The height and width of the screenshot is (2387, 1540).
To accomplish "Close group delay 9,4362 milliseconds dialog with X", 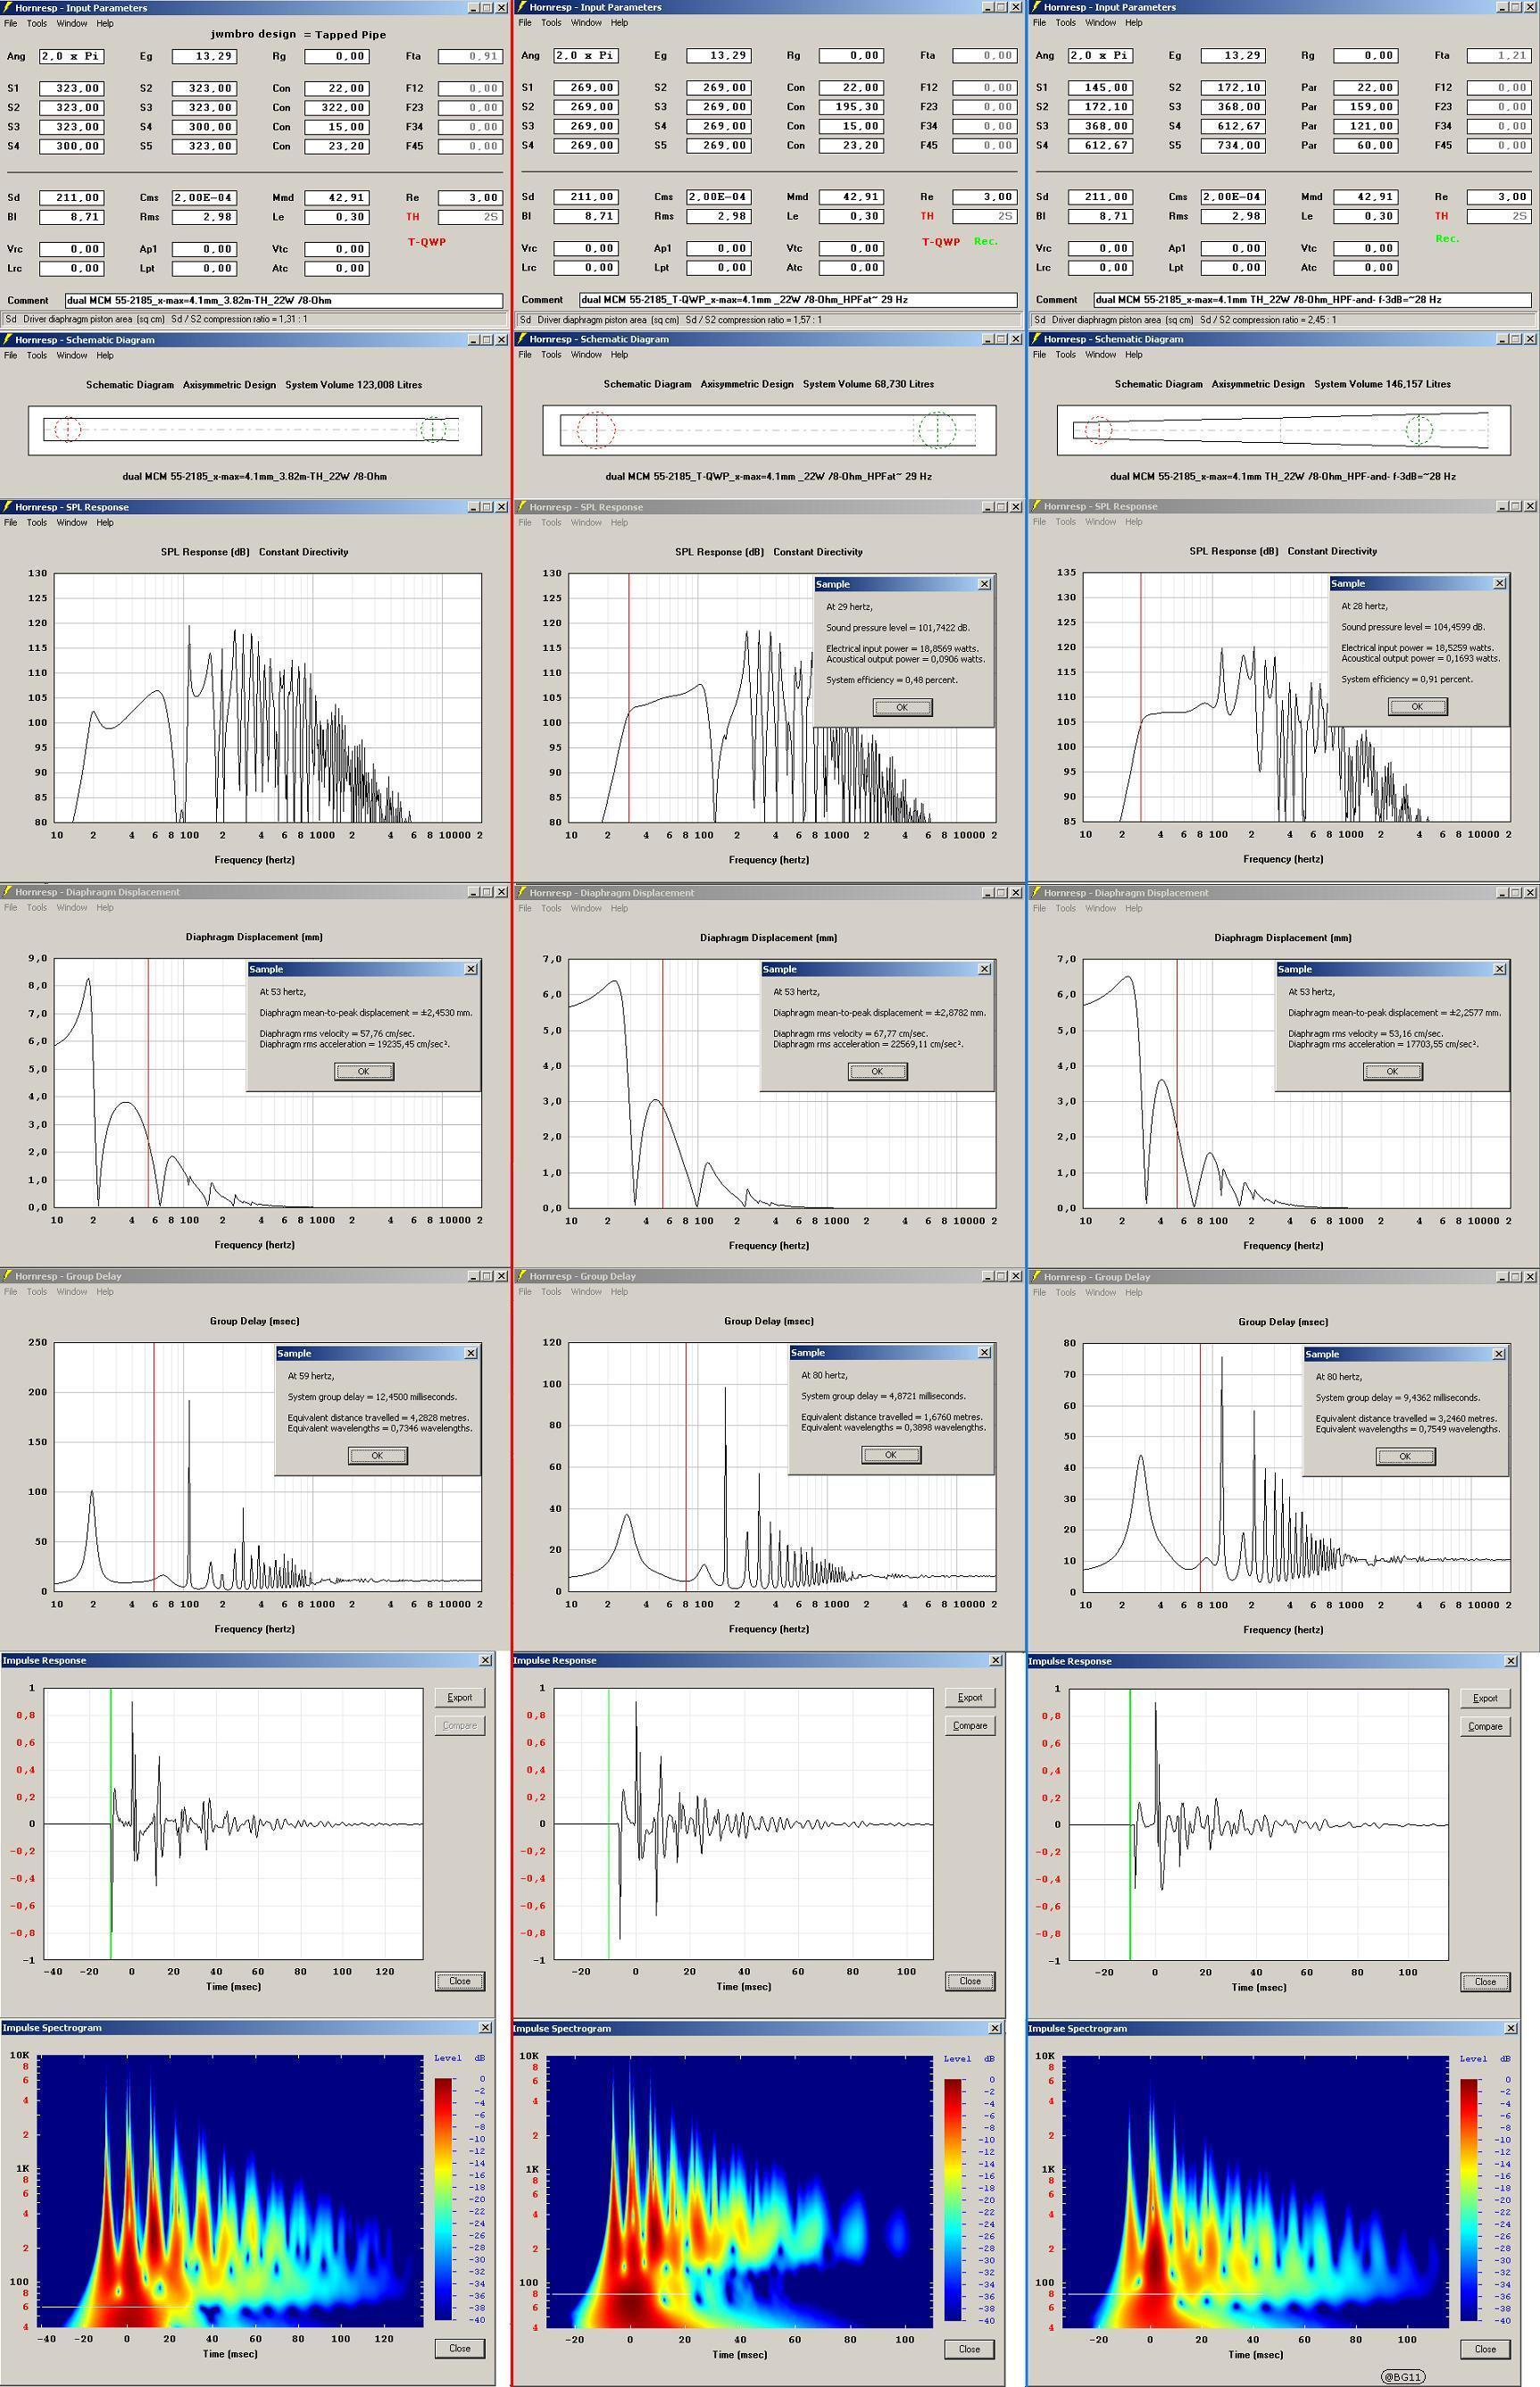I will click(1498, 1354).
